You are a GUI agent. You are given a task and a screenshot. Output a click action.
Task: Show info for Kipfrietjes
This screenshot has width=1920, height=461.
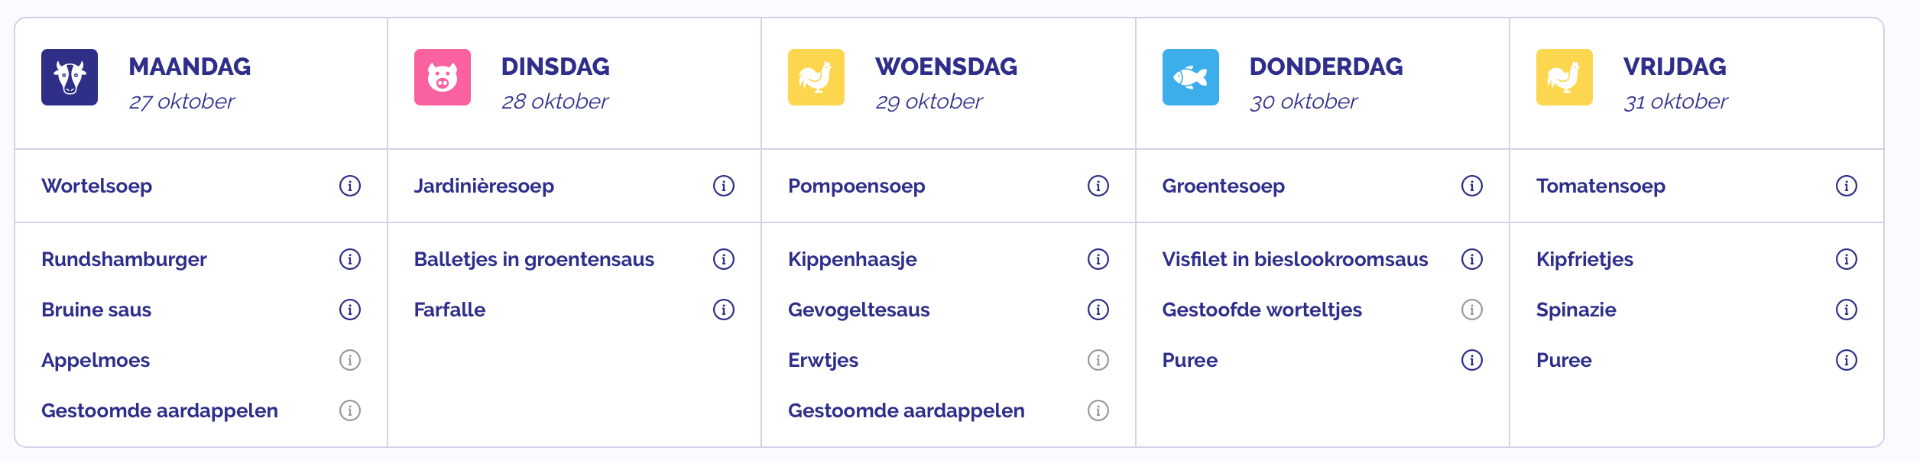click(1846, 259)
